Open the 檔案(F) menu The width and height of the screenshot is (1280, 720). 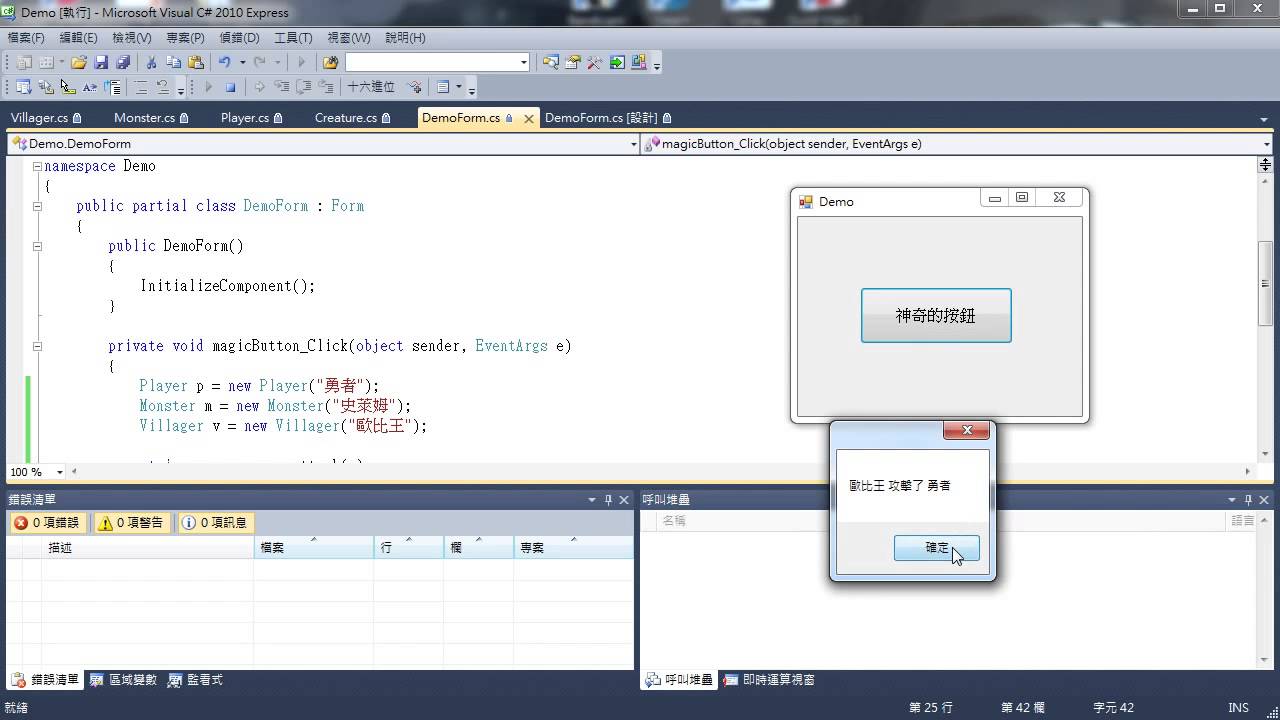pos(26,37)
